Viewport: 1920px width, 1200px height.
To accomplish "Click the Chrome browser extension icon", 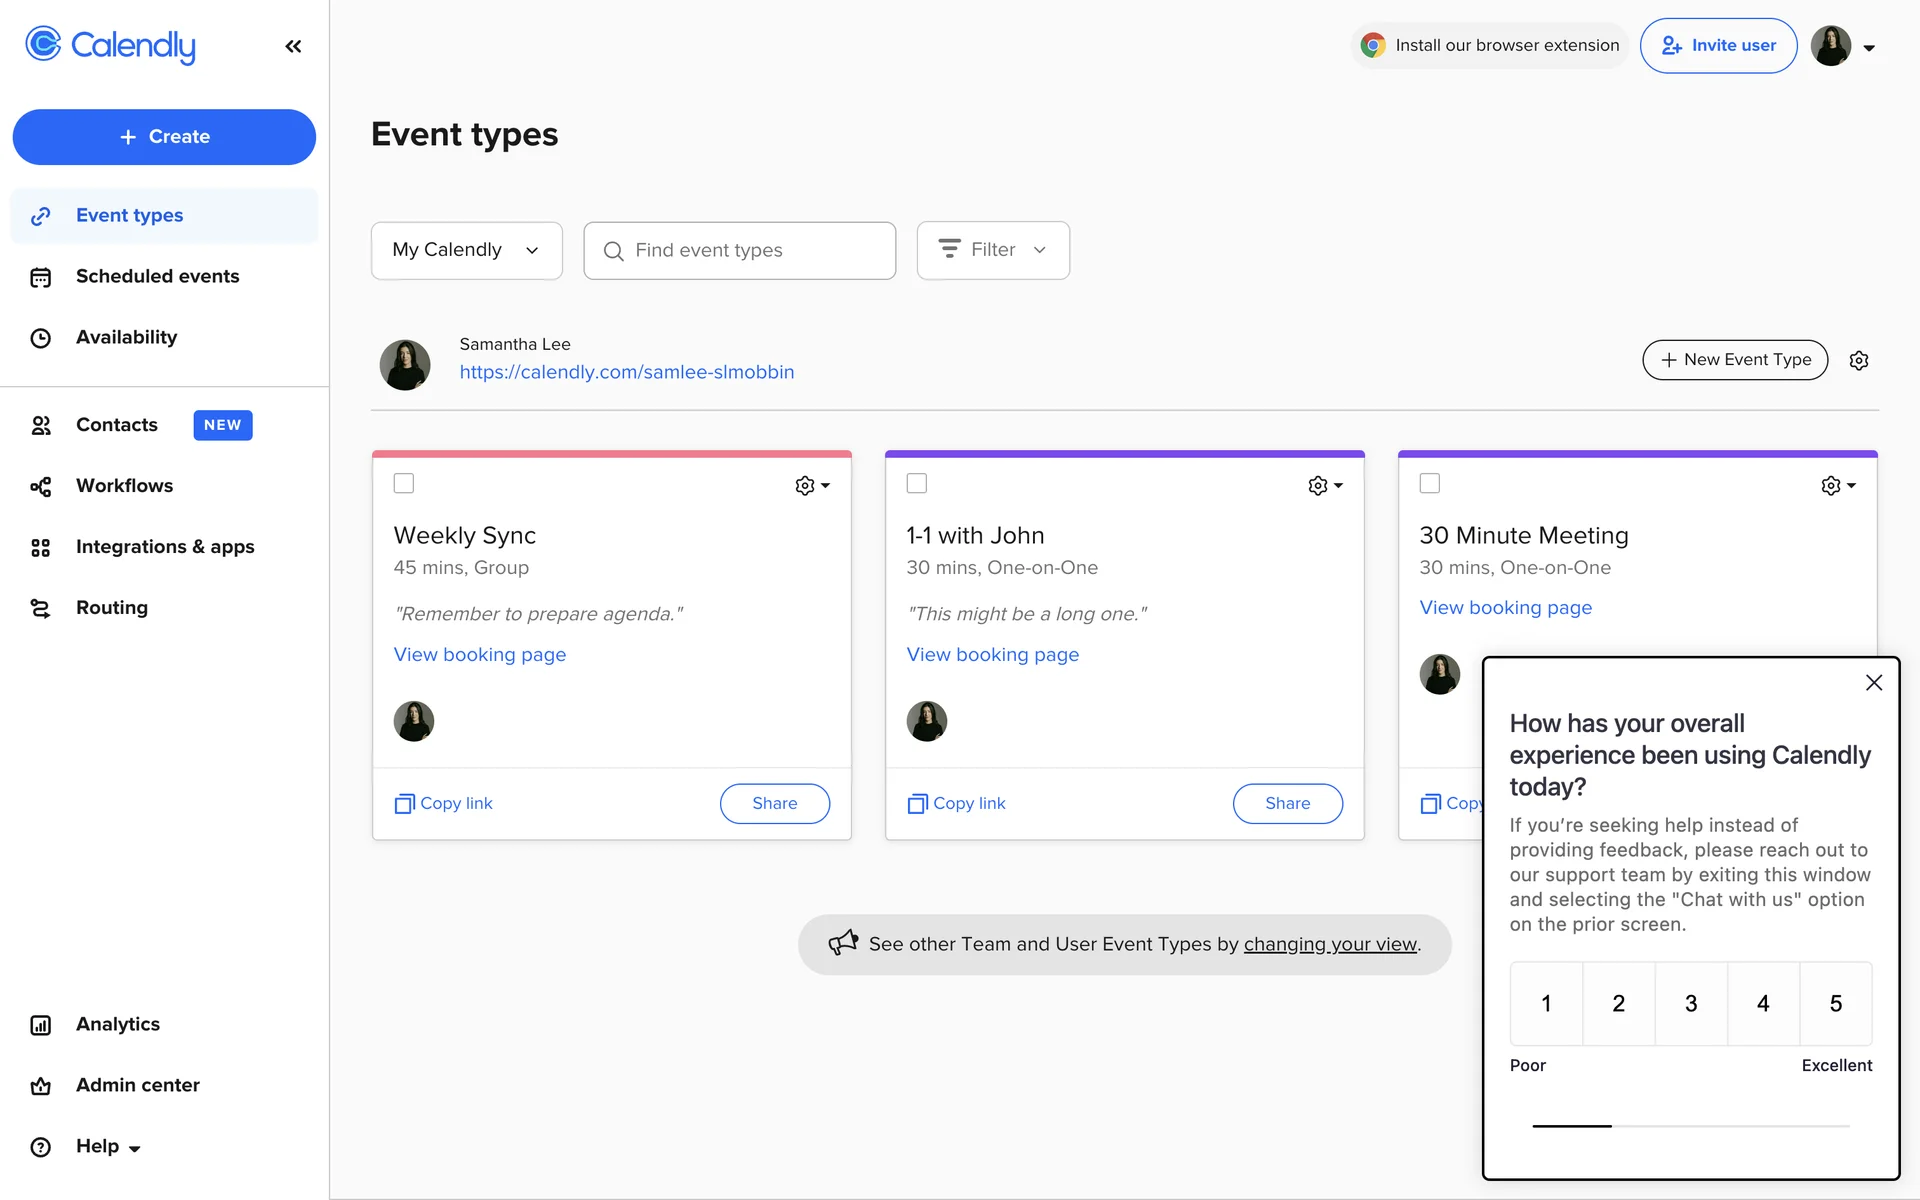I will [x=1373, y=45].
